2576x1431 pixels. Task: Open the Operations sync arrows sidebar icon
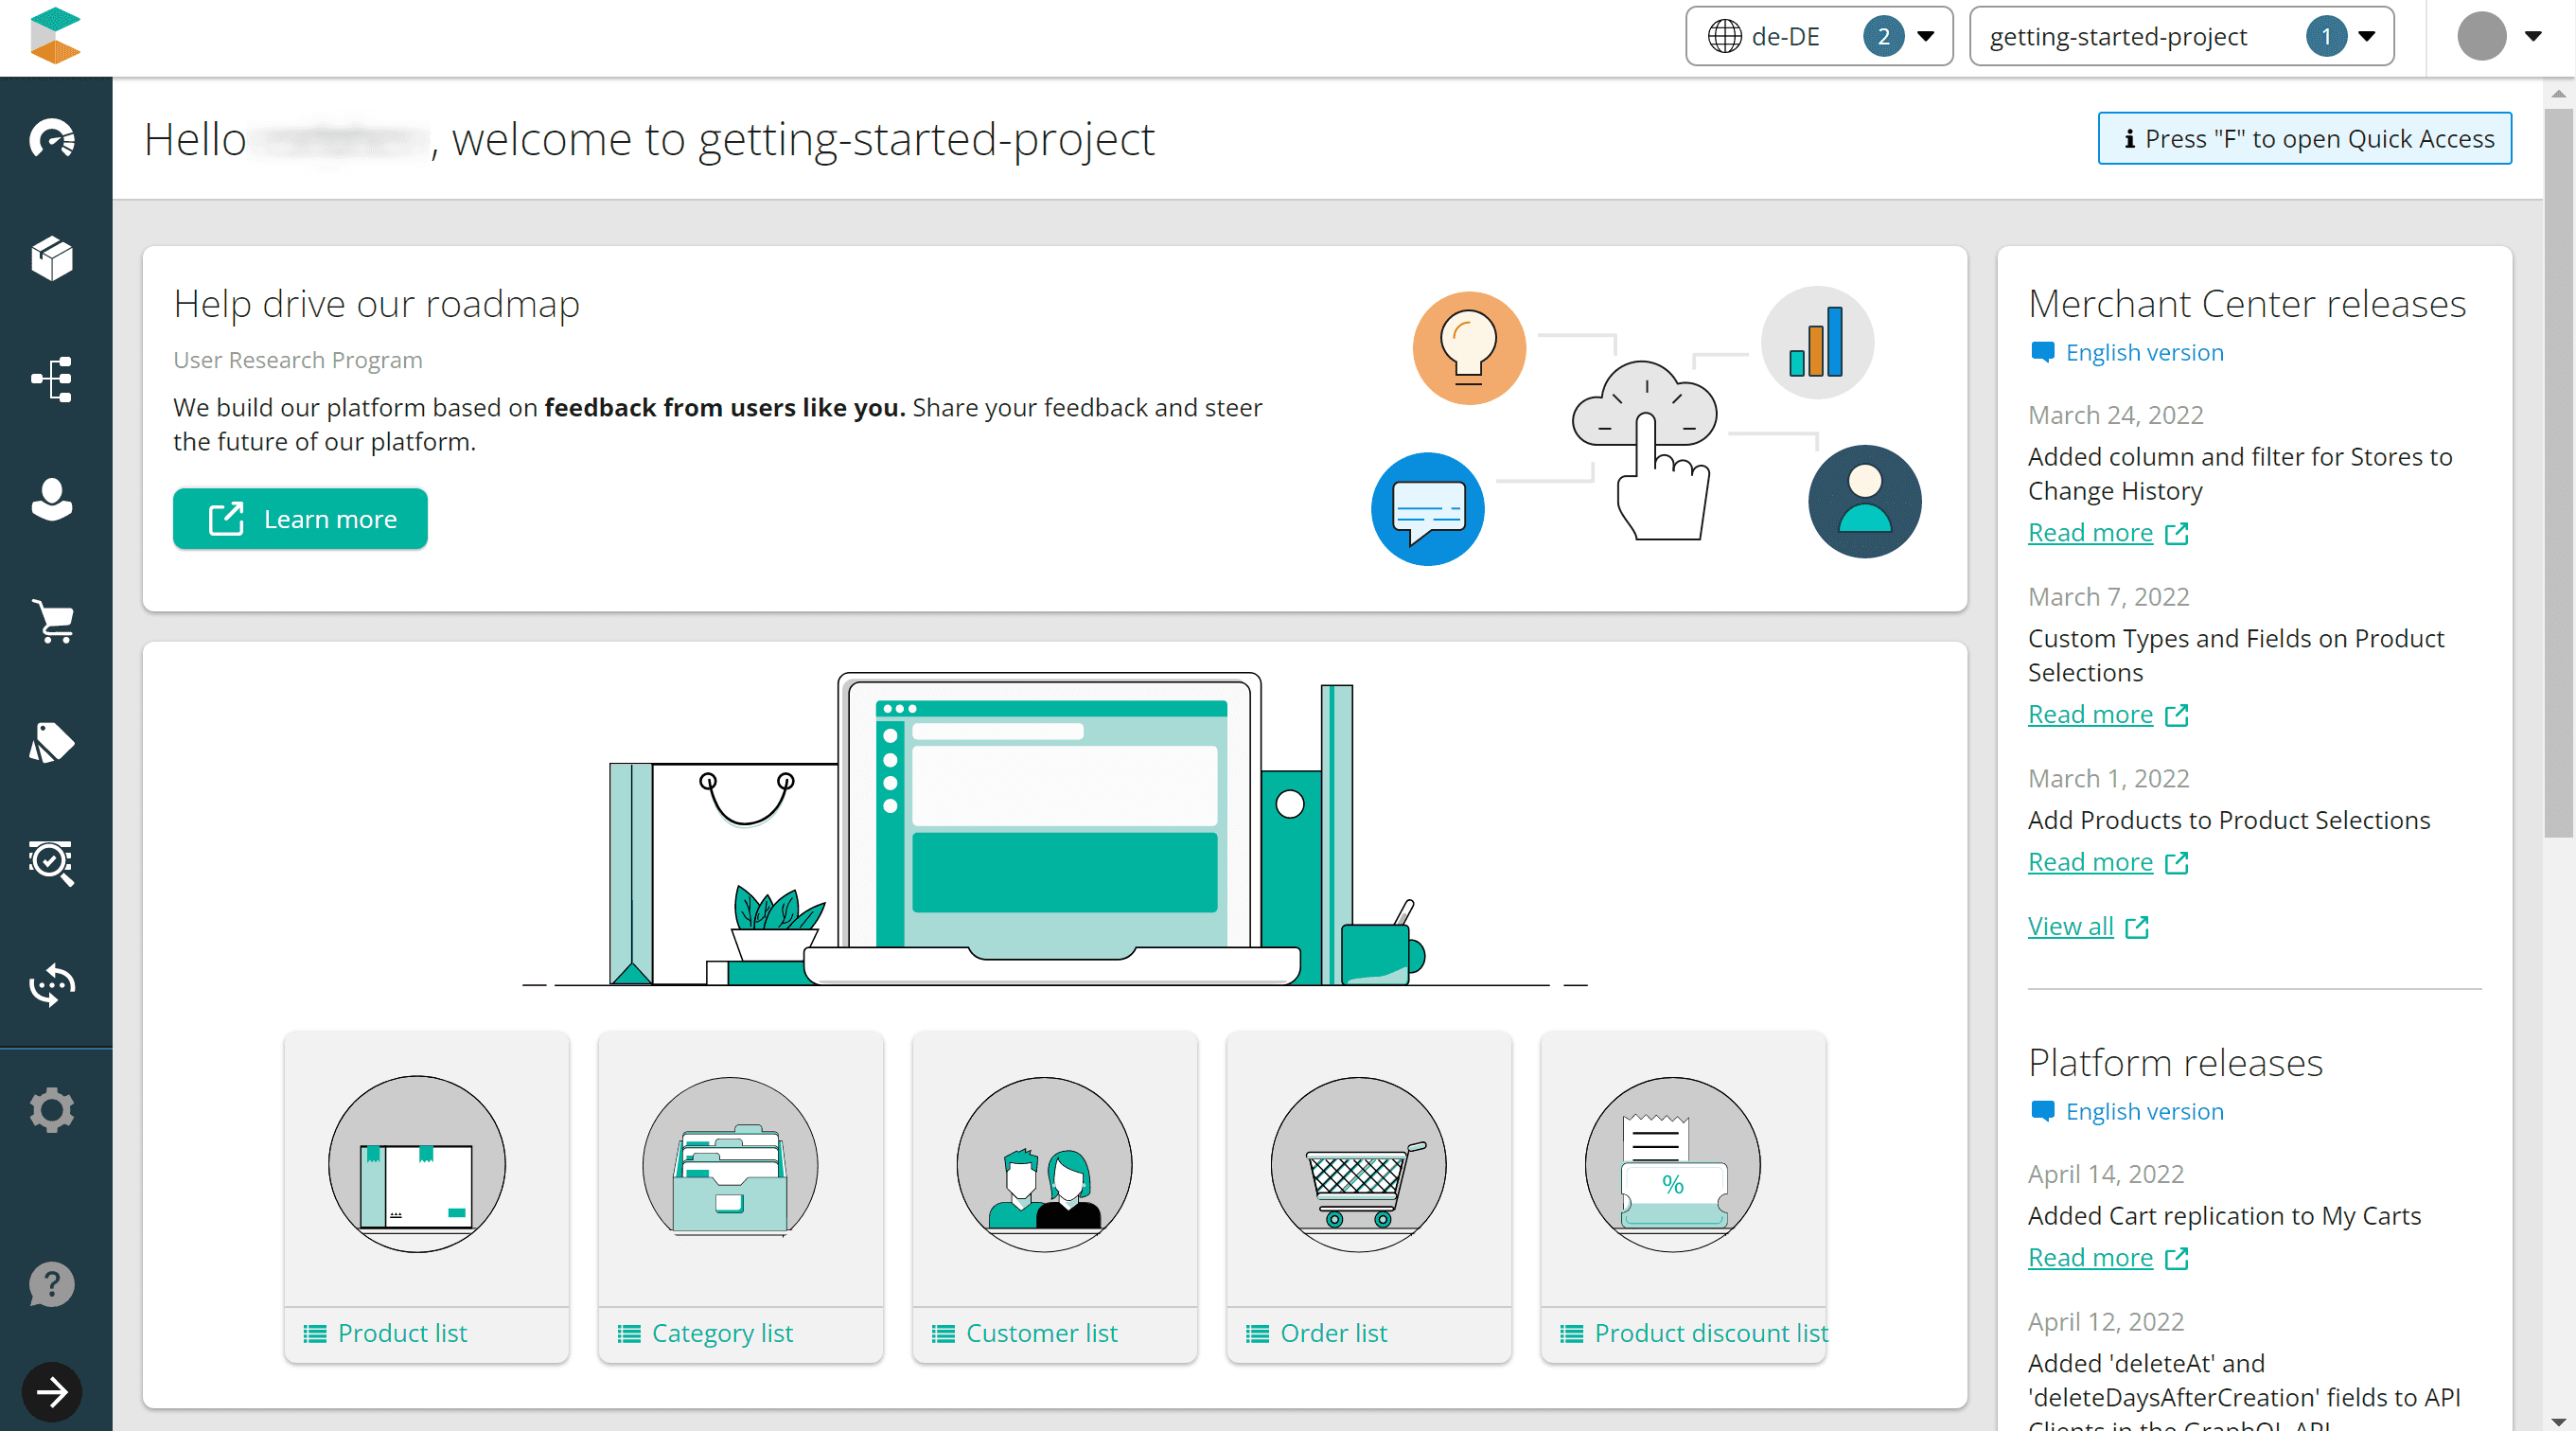pos(52,984)
